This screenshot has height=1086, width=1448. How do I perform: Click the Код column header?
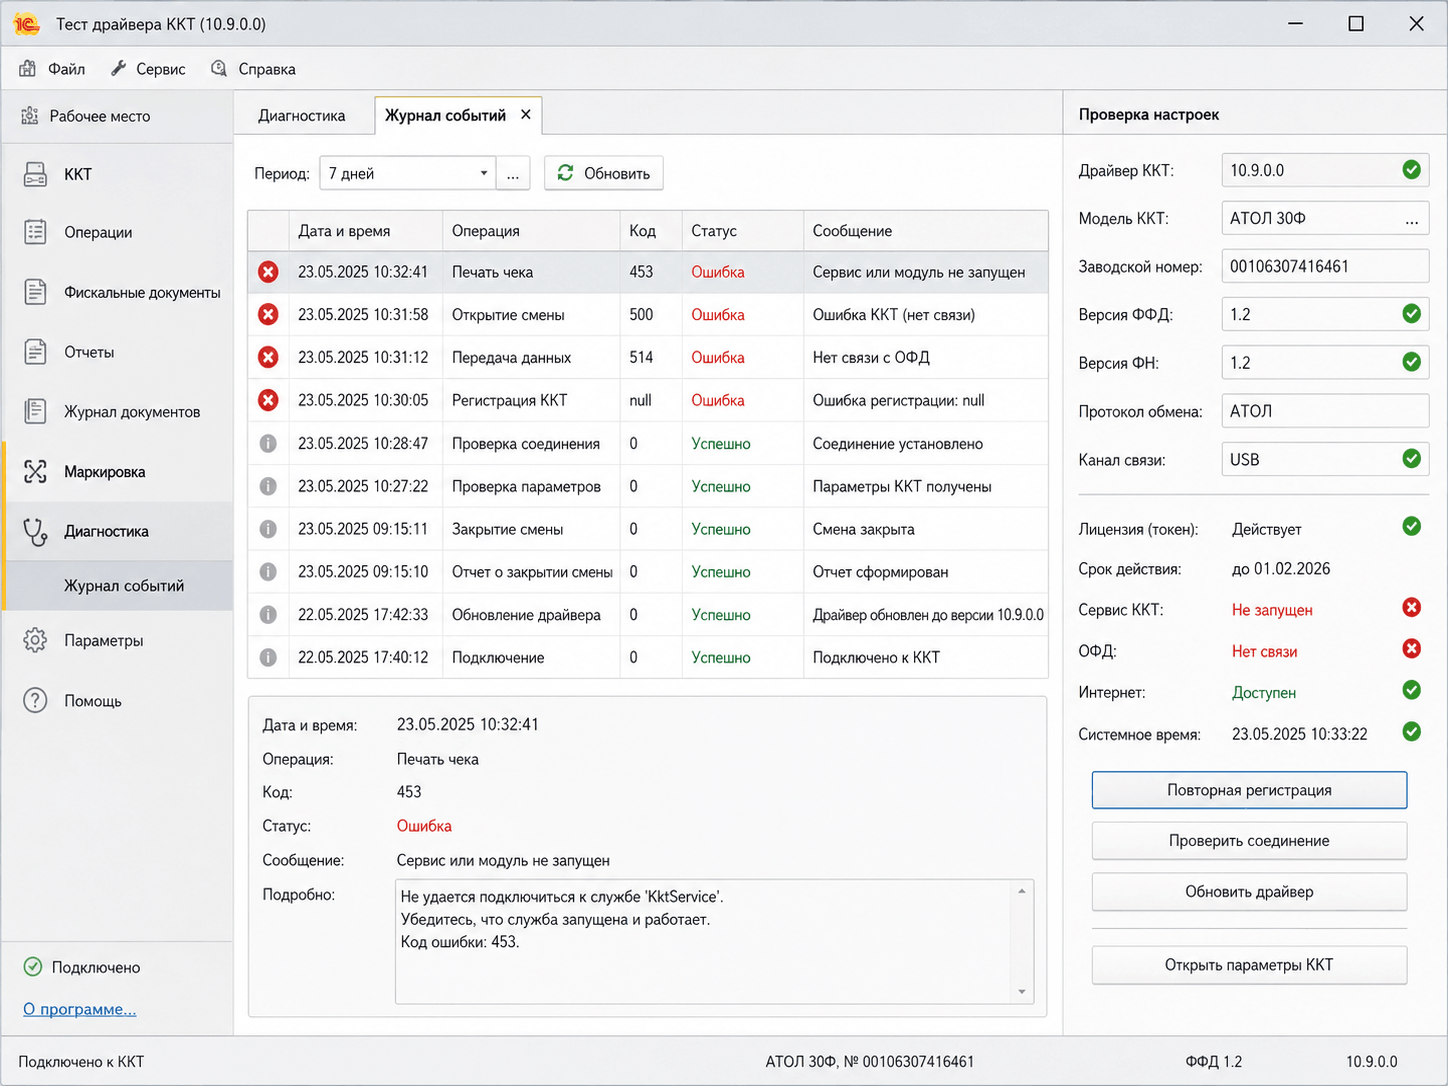[x=651, y=231]
